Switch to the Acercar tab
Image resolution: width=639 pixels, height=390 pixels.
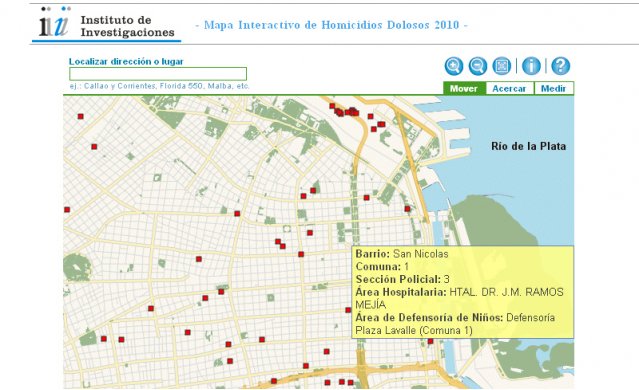pyautogui.click(x=509, y=88)
